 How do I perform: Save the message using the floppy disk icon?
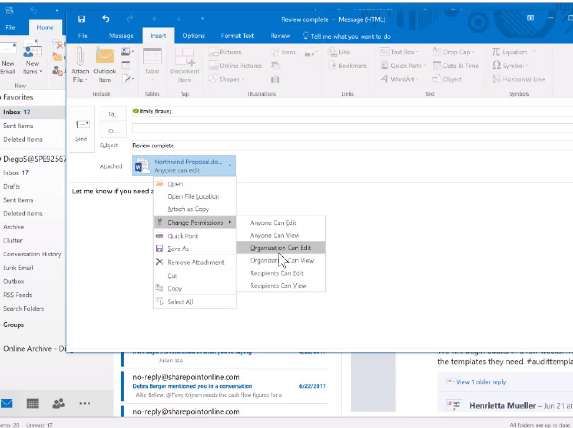coord(81,19)
